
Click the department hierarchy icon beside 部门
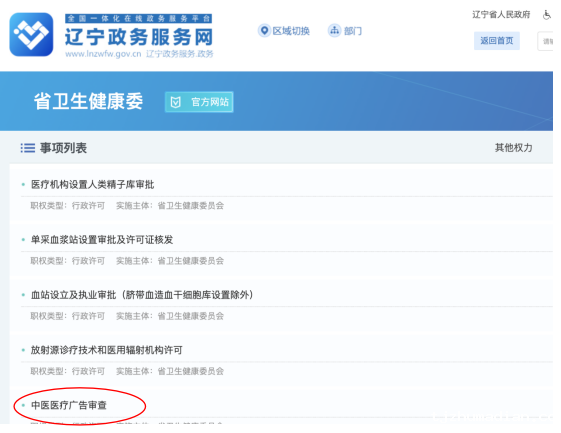click(x=335, y=31)
